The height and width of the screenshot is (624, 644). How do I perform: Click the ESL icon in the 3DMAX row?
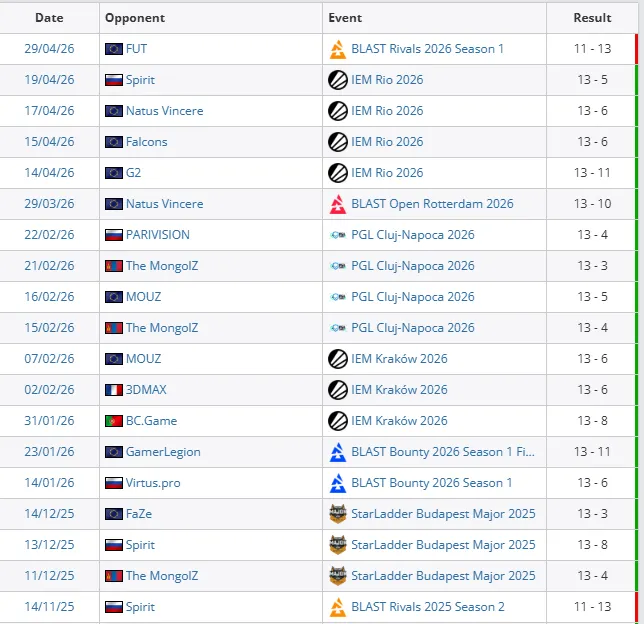338,390
